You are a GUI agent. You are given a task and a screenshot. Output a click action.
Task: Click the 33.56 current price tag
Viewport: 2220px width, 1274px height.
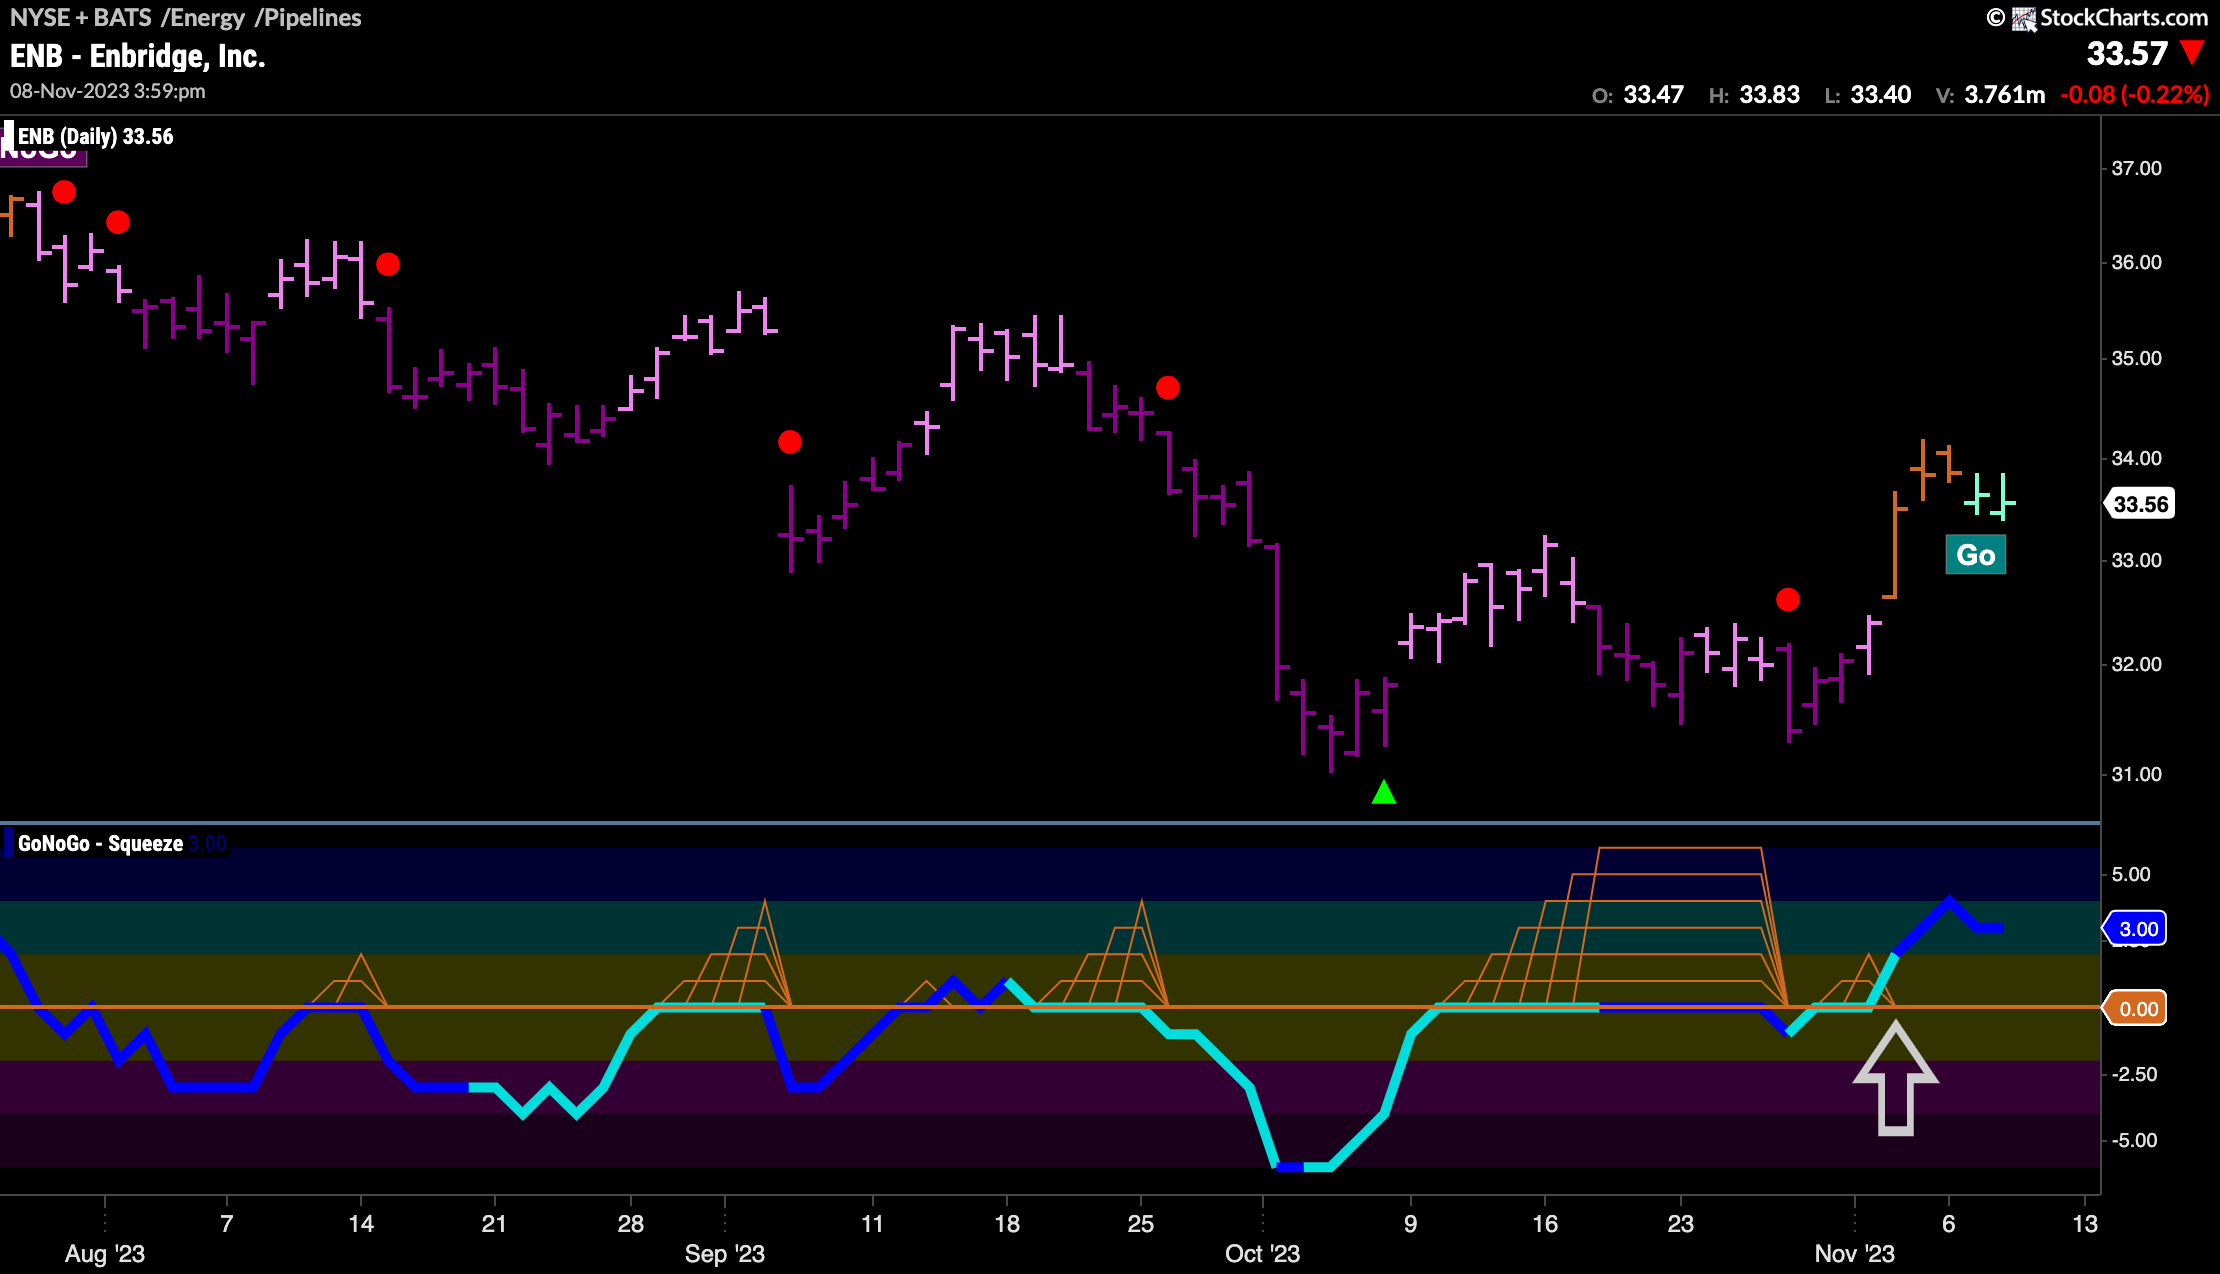pos(2141,504)
